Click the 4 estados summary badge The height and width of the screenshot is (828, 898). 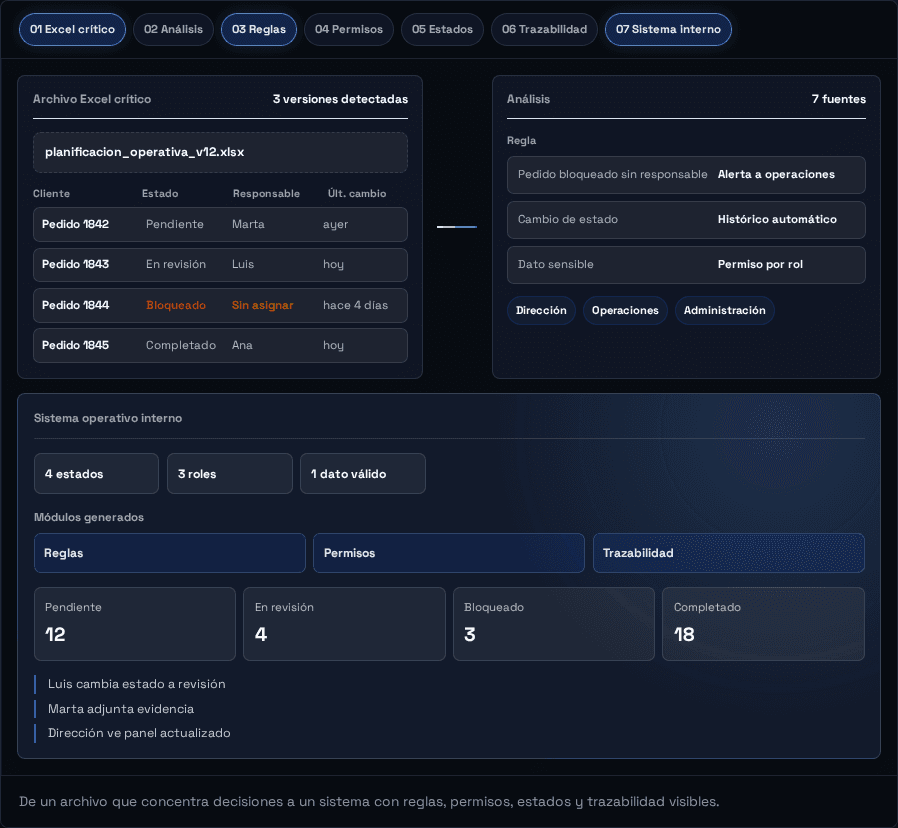(96, 474)
